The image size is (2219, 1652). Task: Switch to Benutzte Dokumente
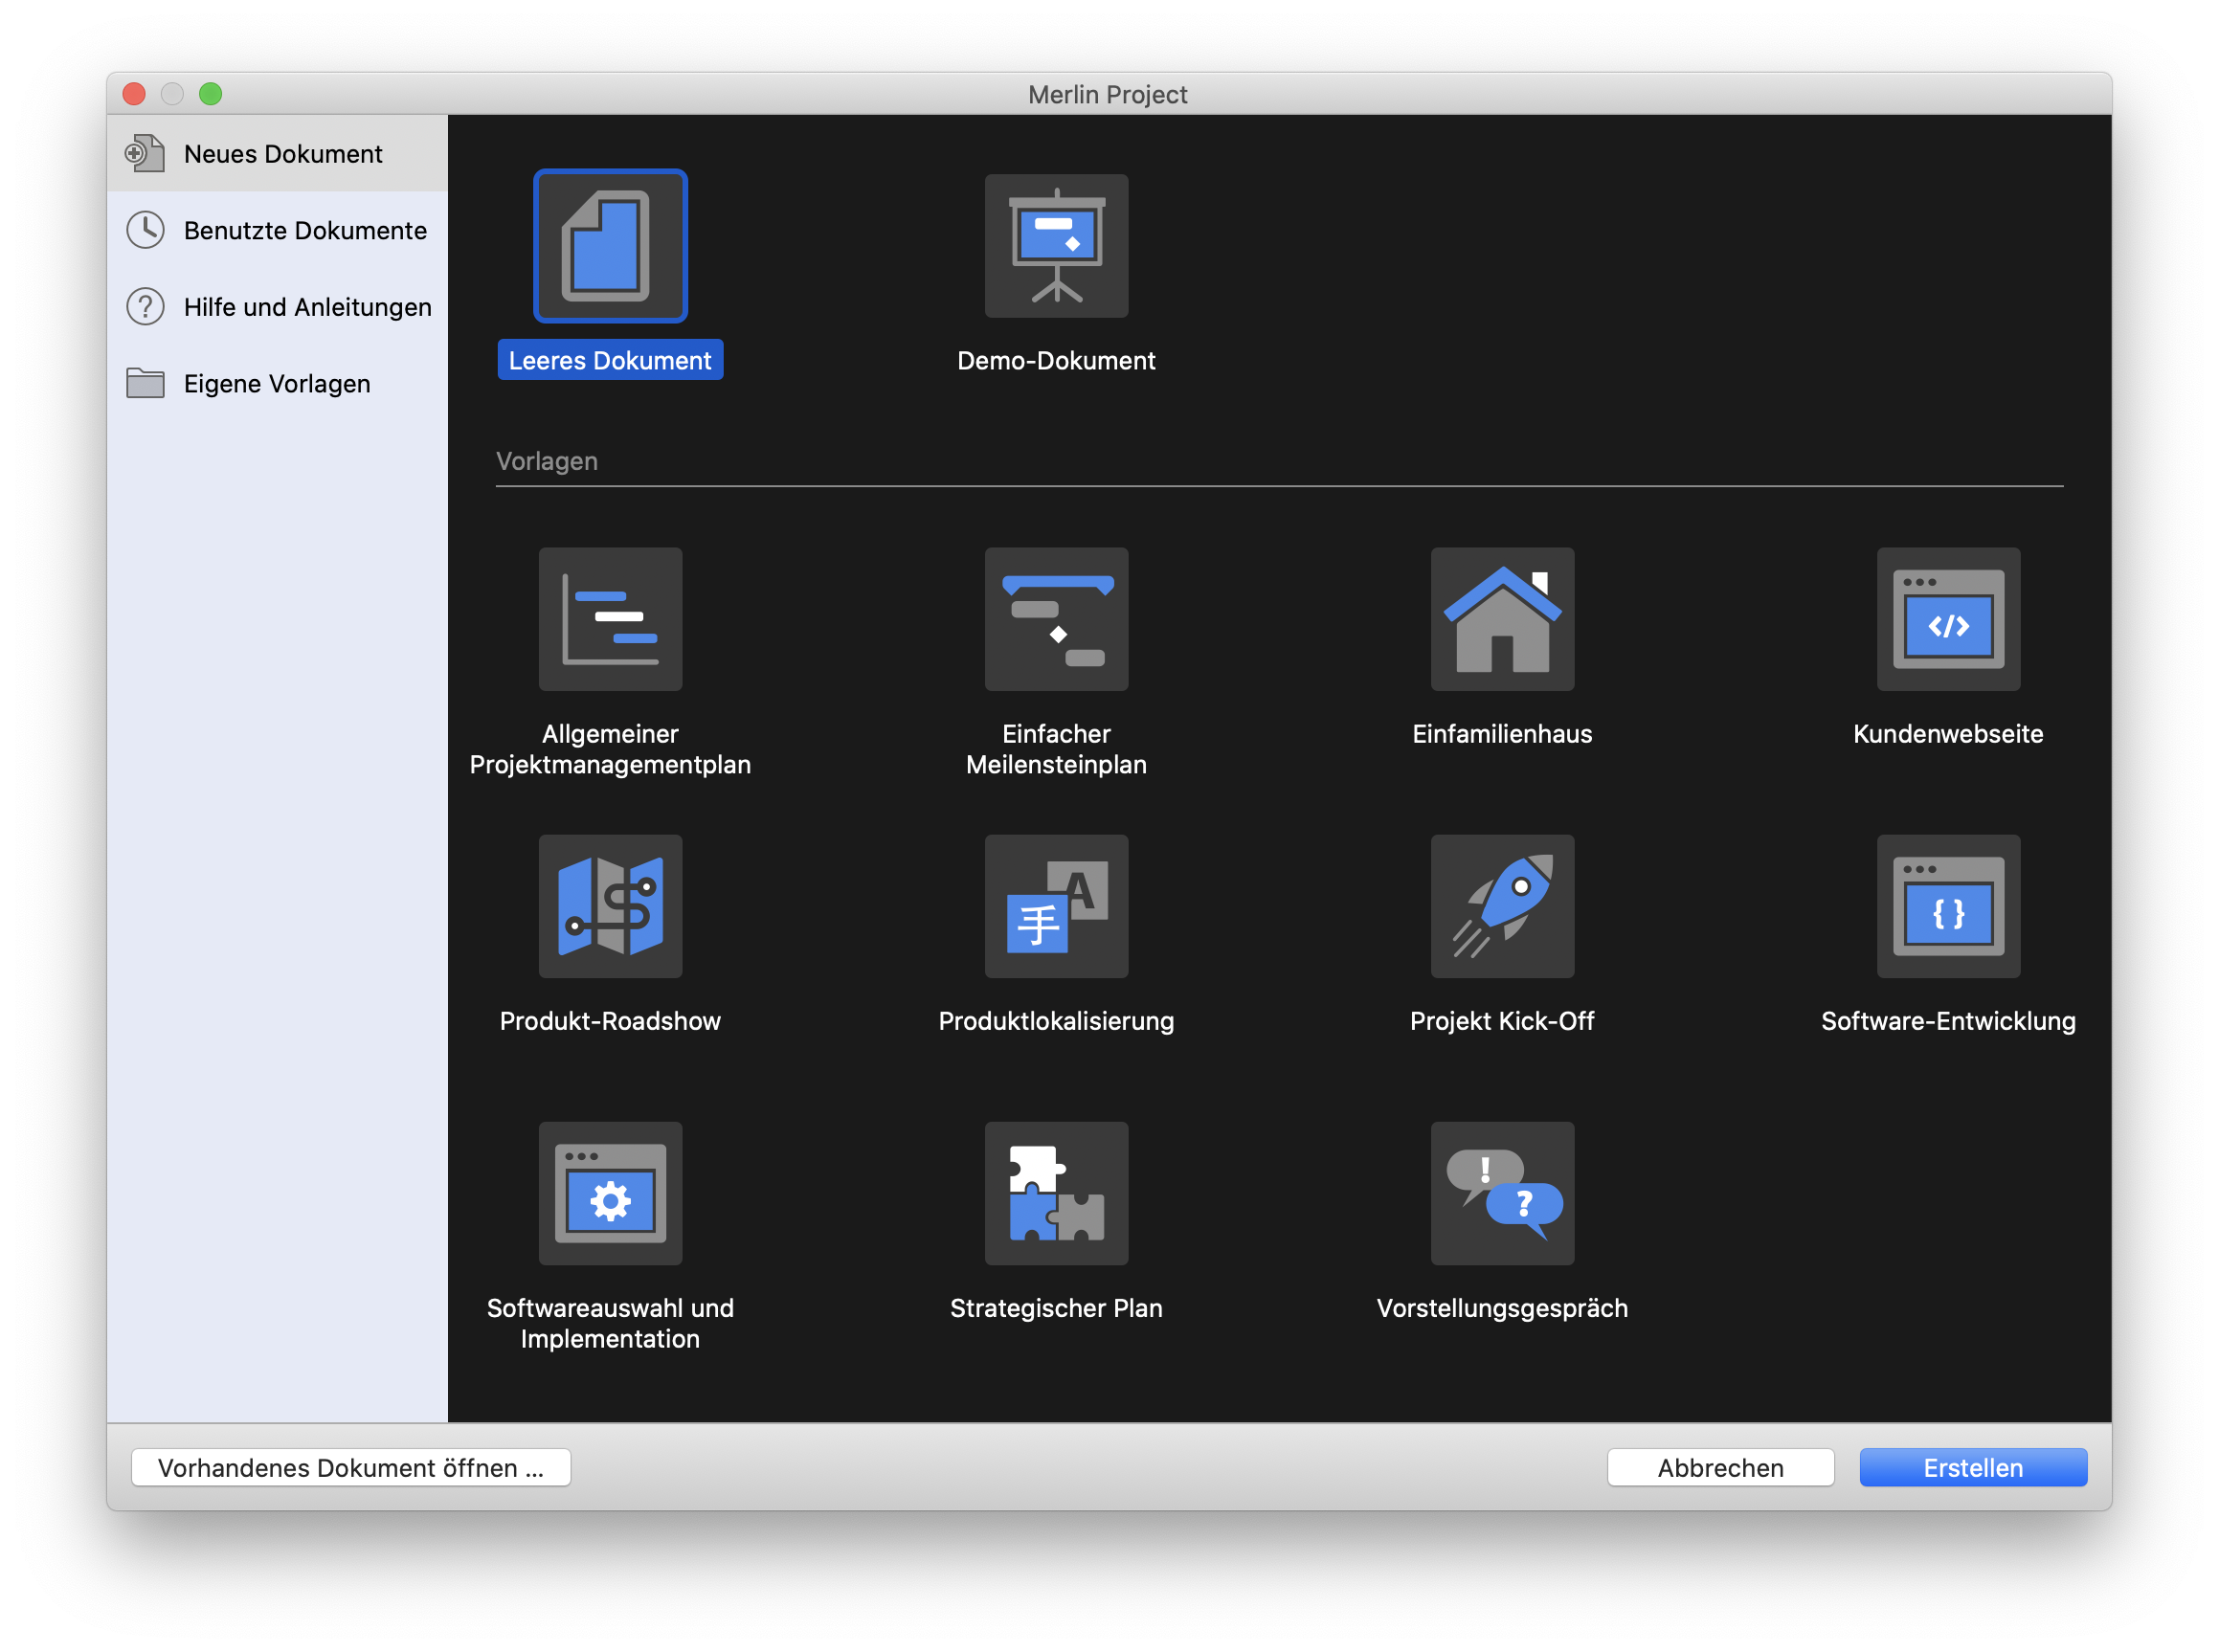point(277,230)
